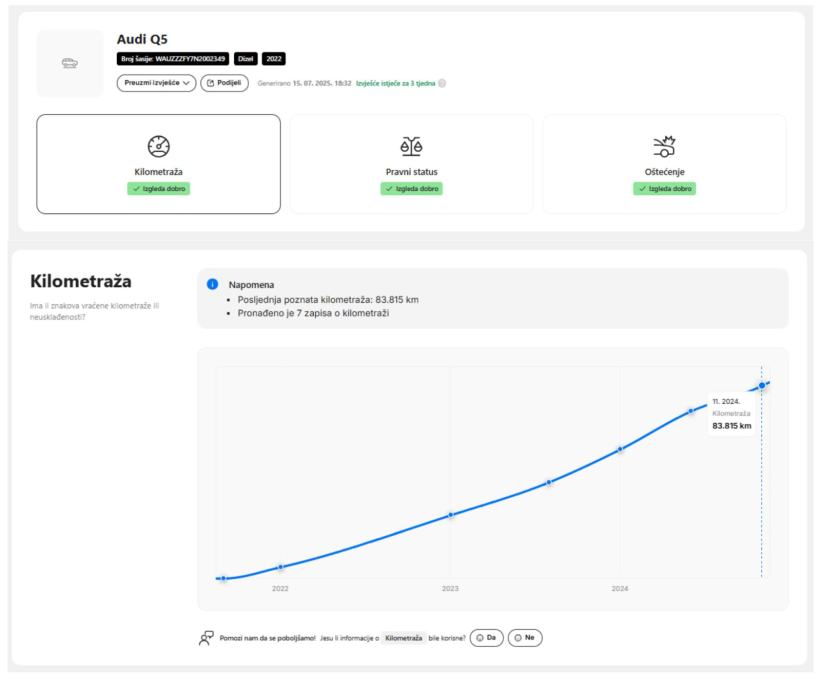The width and height of the screenshot is (821, 690).
Task: Click the car thumbnail placeholder icon
Action: pyautogui.click(x=70, y=63)
